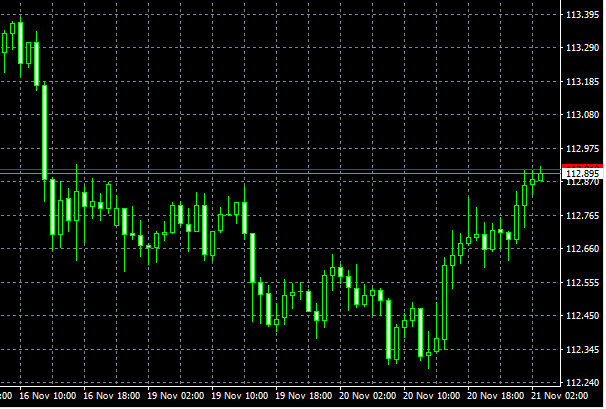This screenshot has height=409, width=606.
Task: Click the 16 Nov 18:00 time label
Action: coord(112,396)
